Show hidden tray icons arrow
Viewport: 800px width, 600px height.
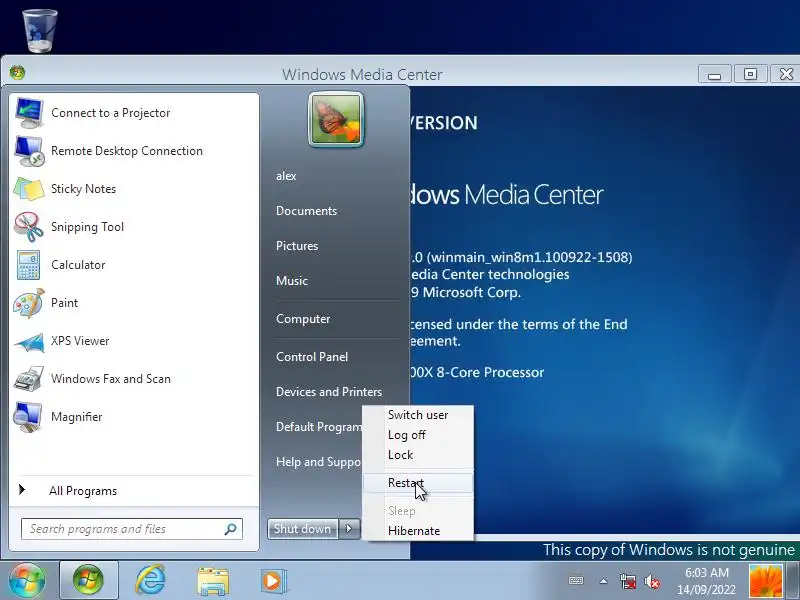604,581
